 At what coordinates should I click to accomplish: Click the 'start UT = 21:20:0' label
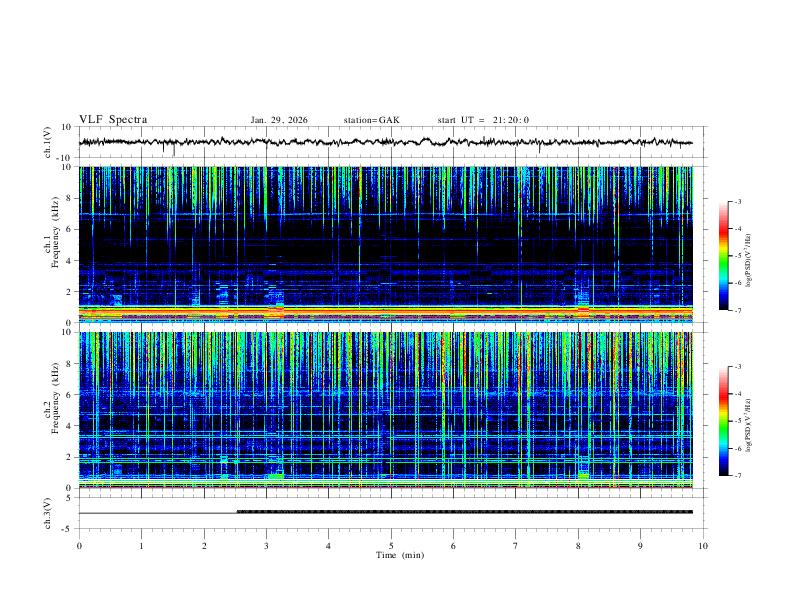483,120
